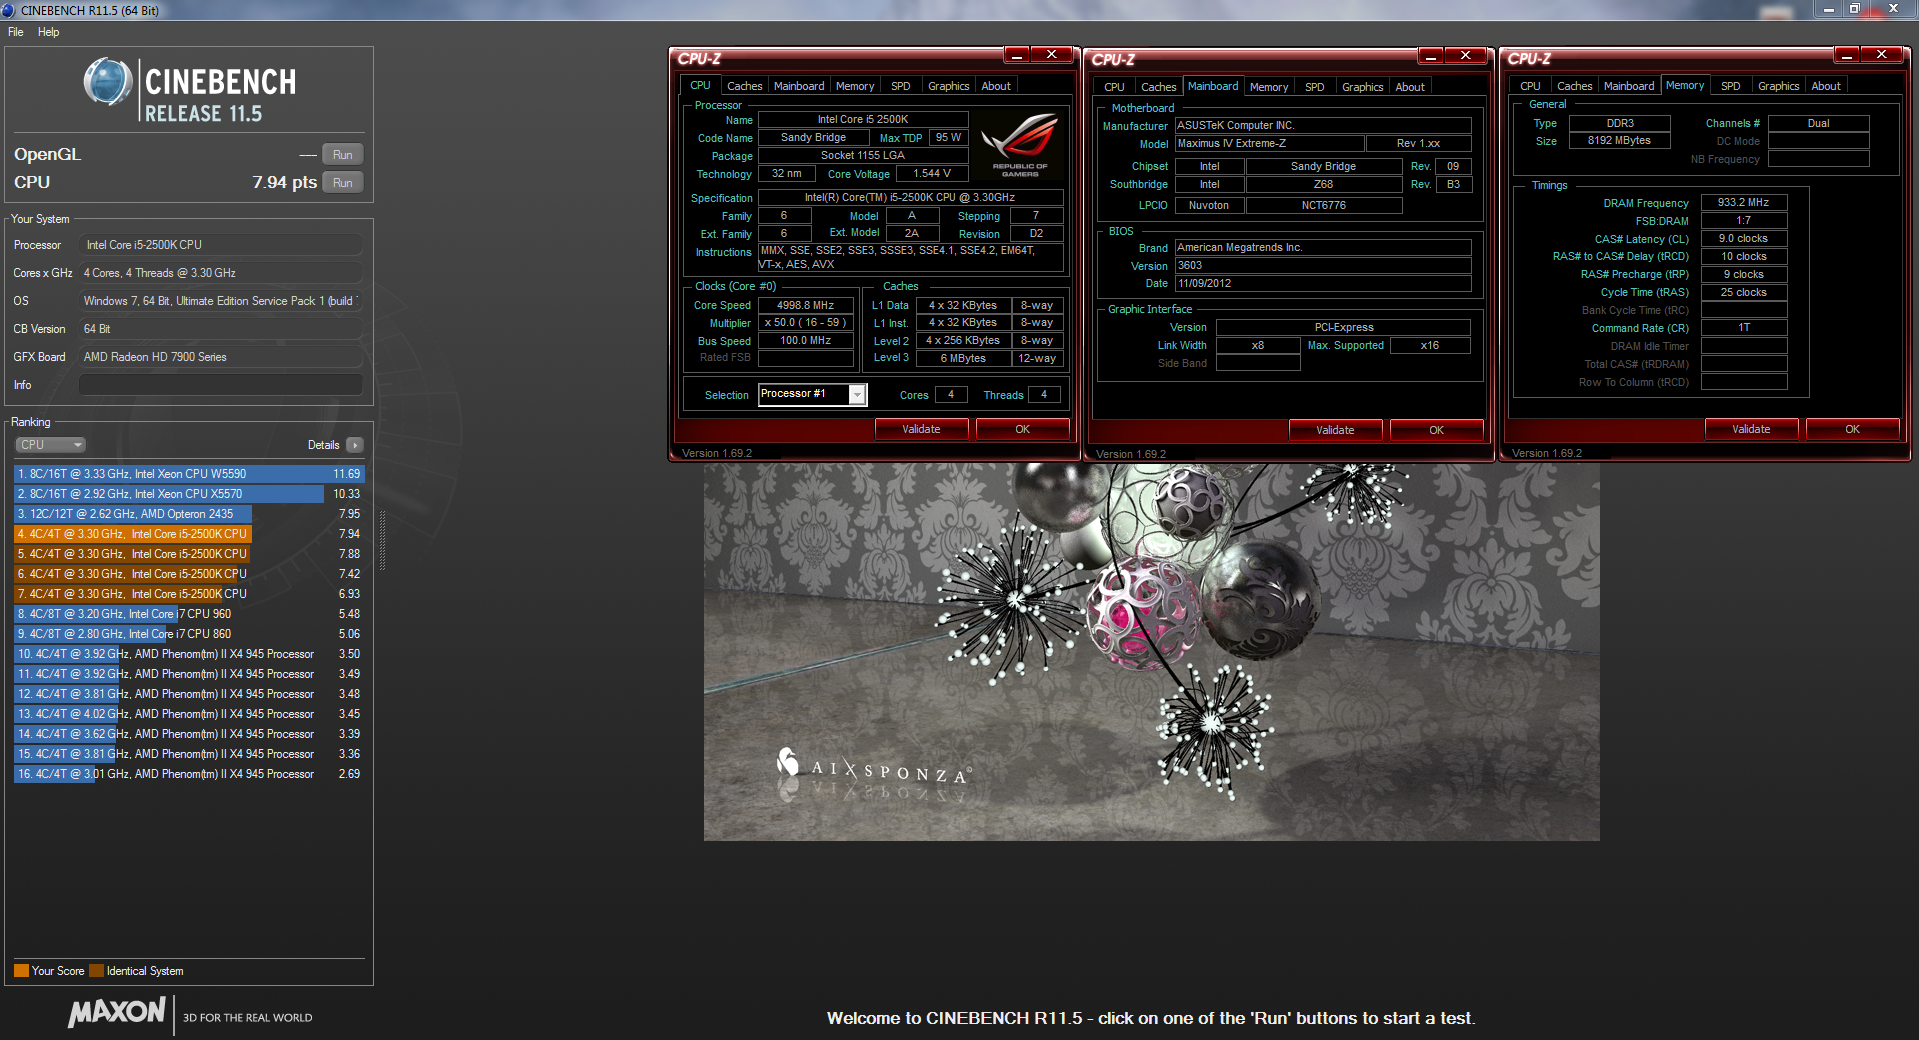
Task: Open the File menu
Action: 16,32
